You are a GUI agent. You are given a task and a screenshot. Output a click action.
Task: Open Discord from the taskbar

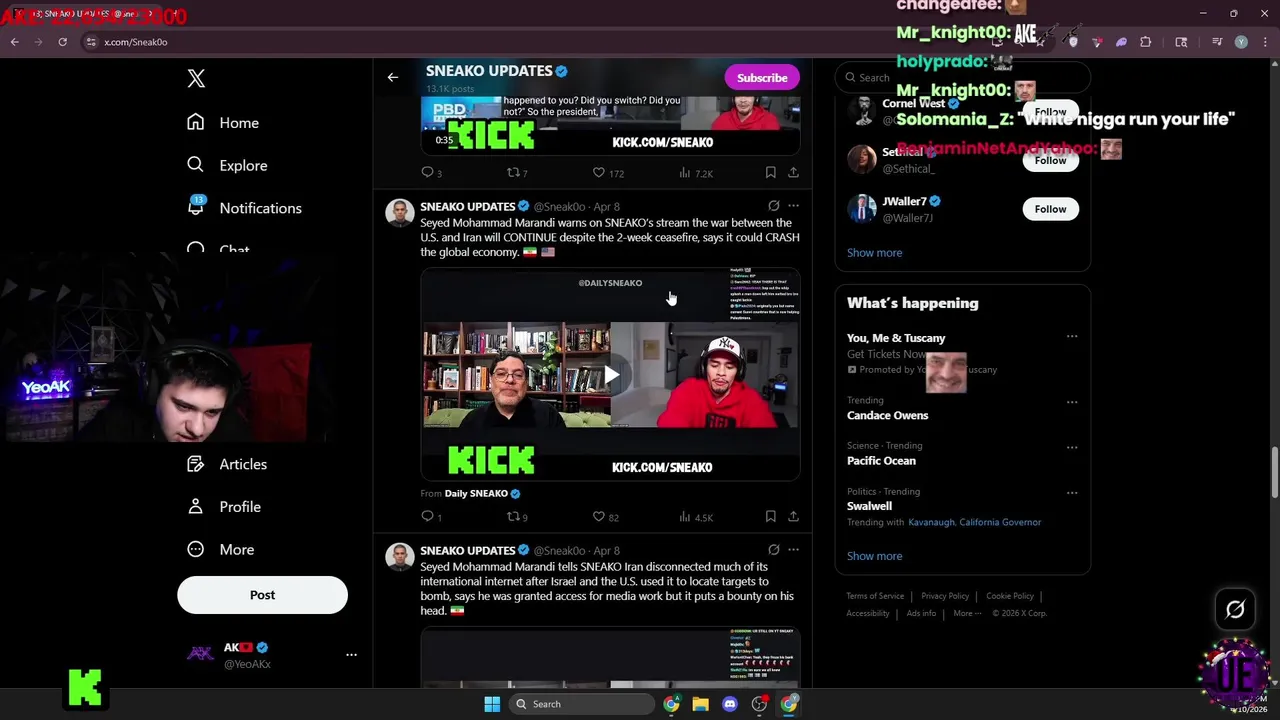click(x=730, y=704)
